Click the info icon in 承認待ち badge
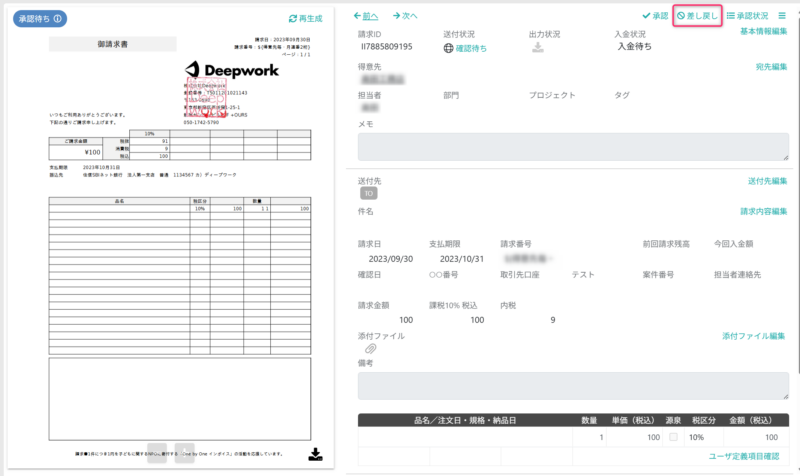Viewport: 800px width, 476px height. point(58,18)
